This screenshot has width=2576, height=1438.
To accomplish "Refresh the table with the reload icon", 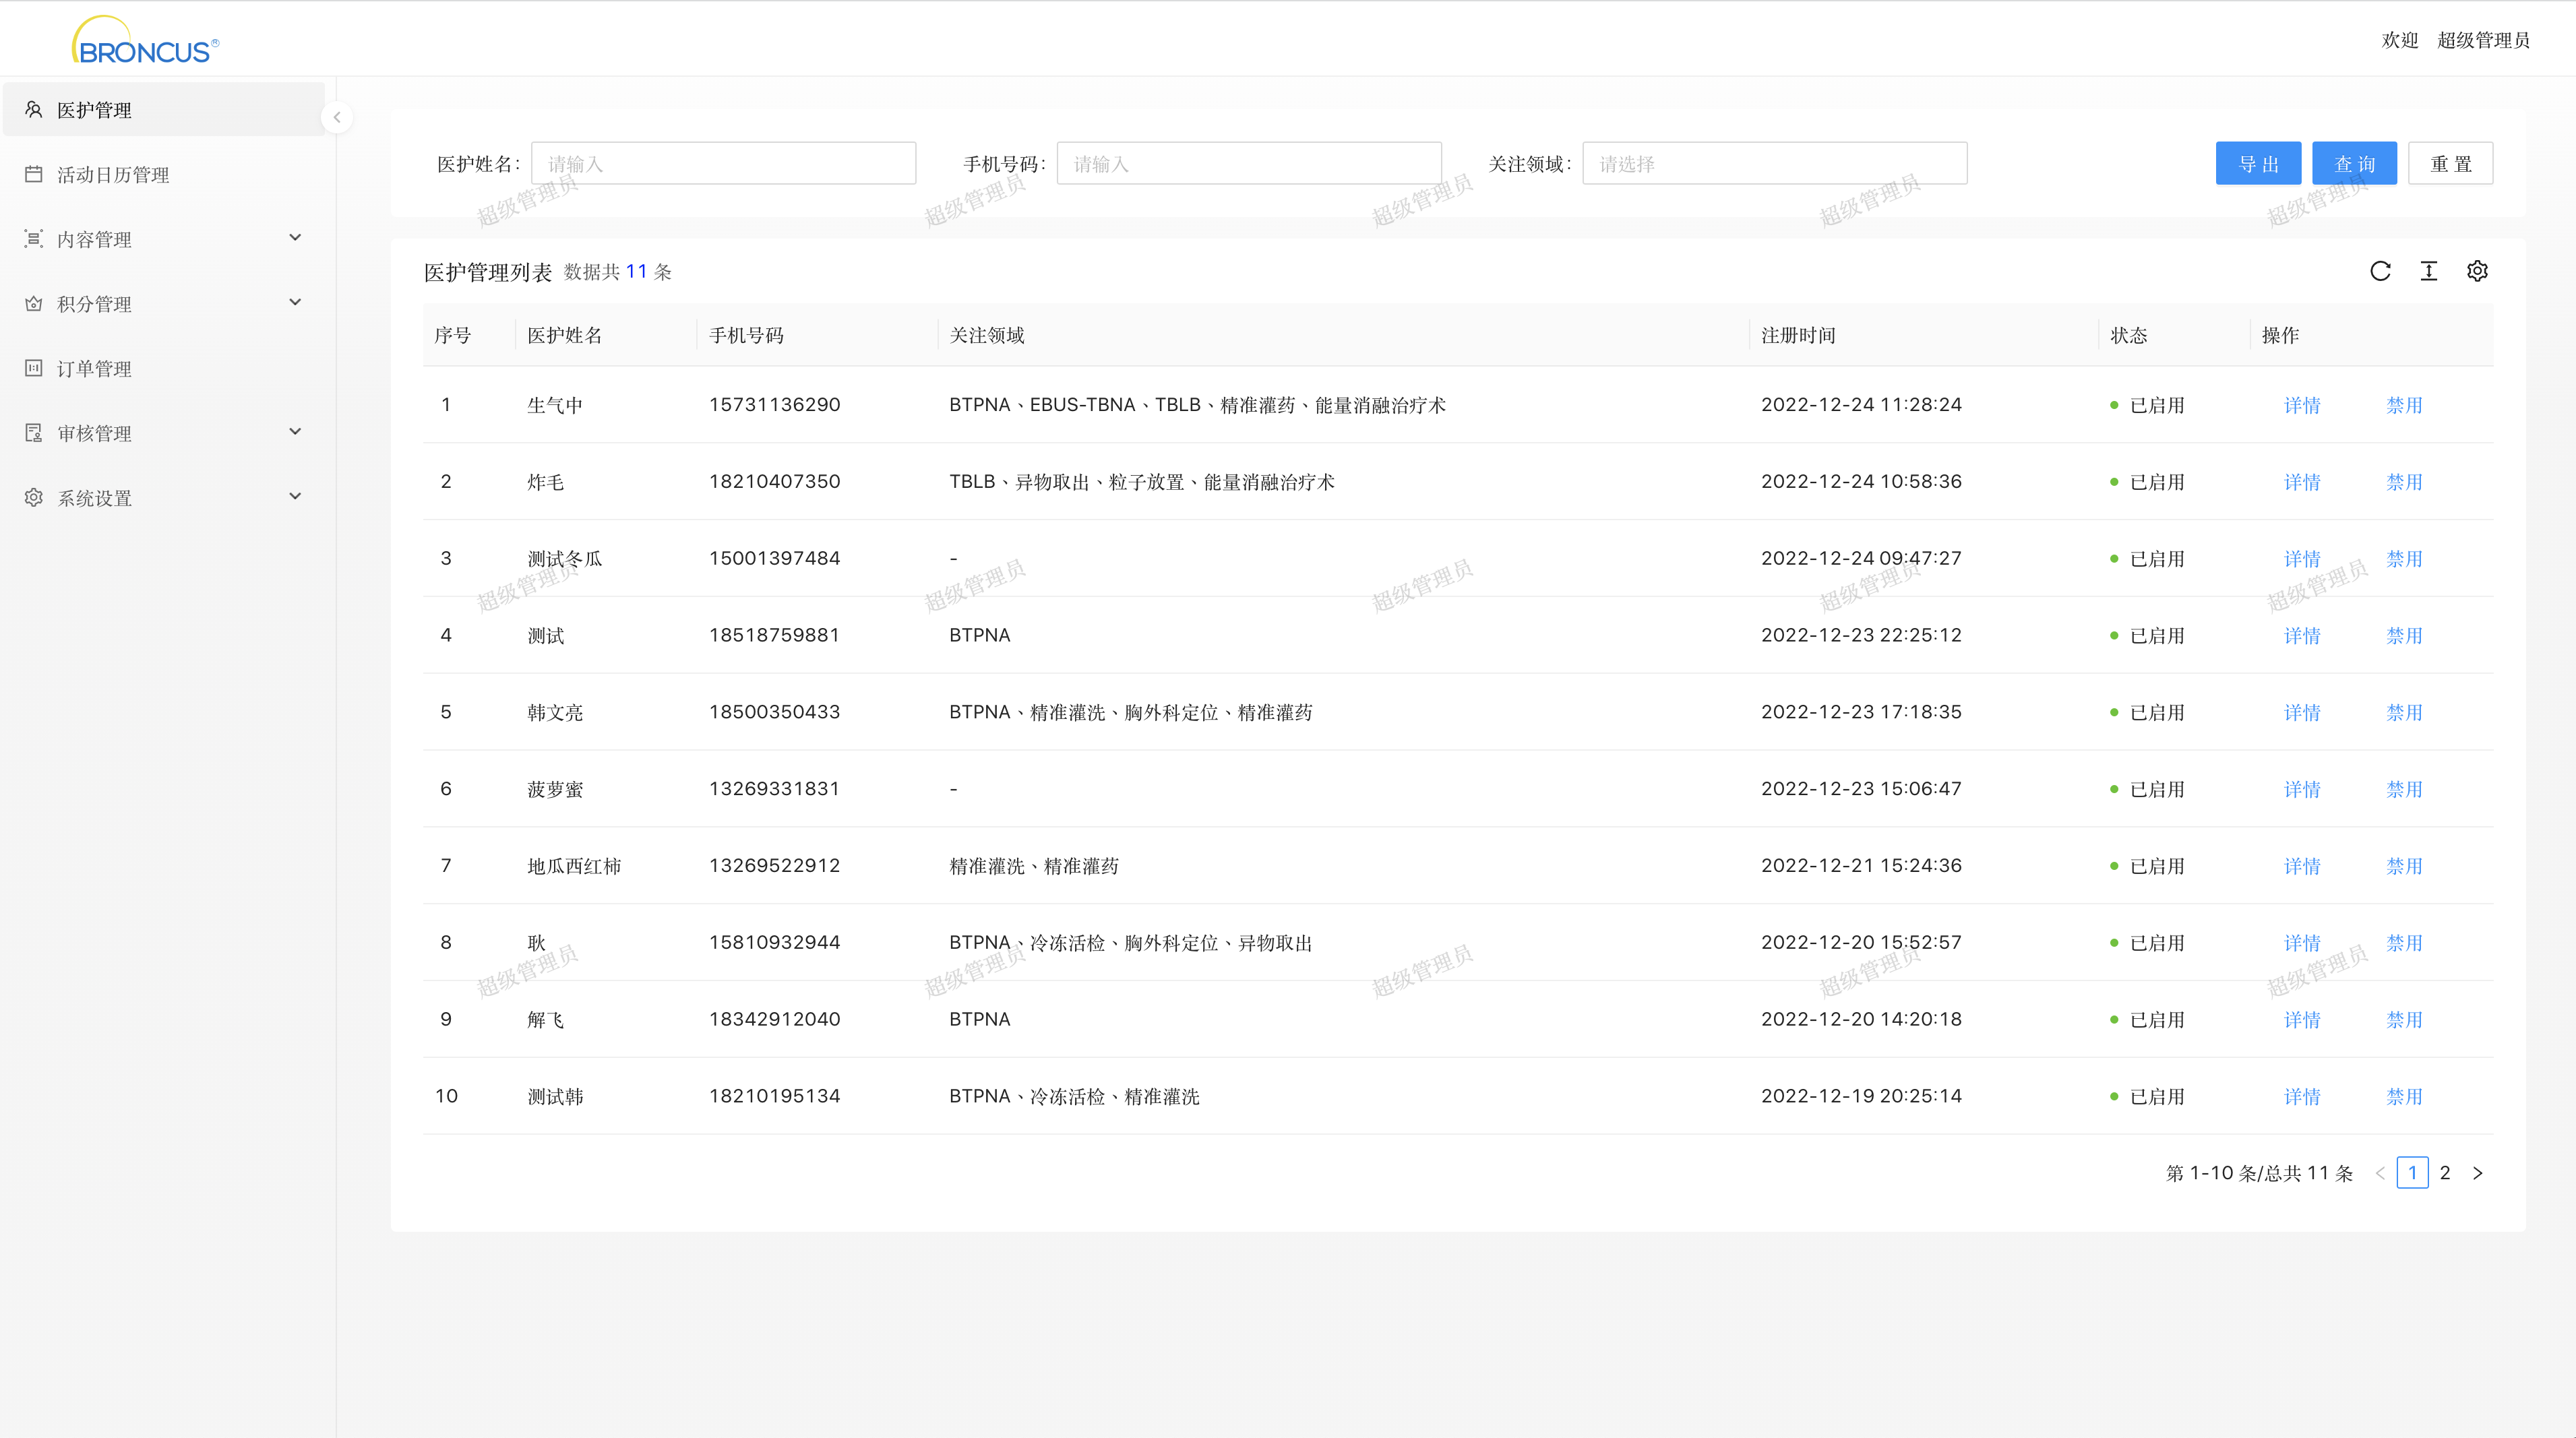I will tap(2380, 271).
